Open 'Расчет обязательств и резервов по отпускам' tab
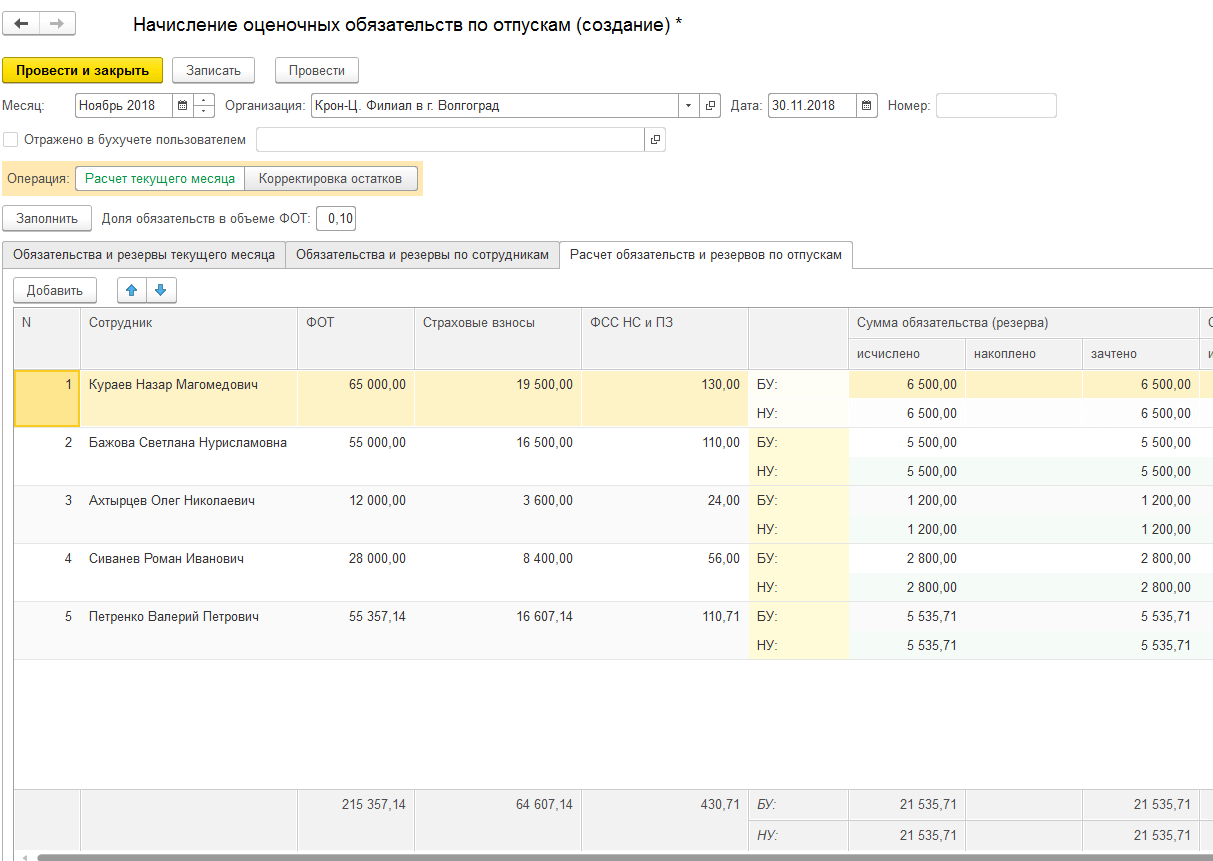This screenshot has height=861, width=1213. pos(706,255)
